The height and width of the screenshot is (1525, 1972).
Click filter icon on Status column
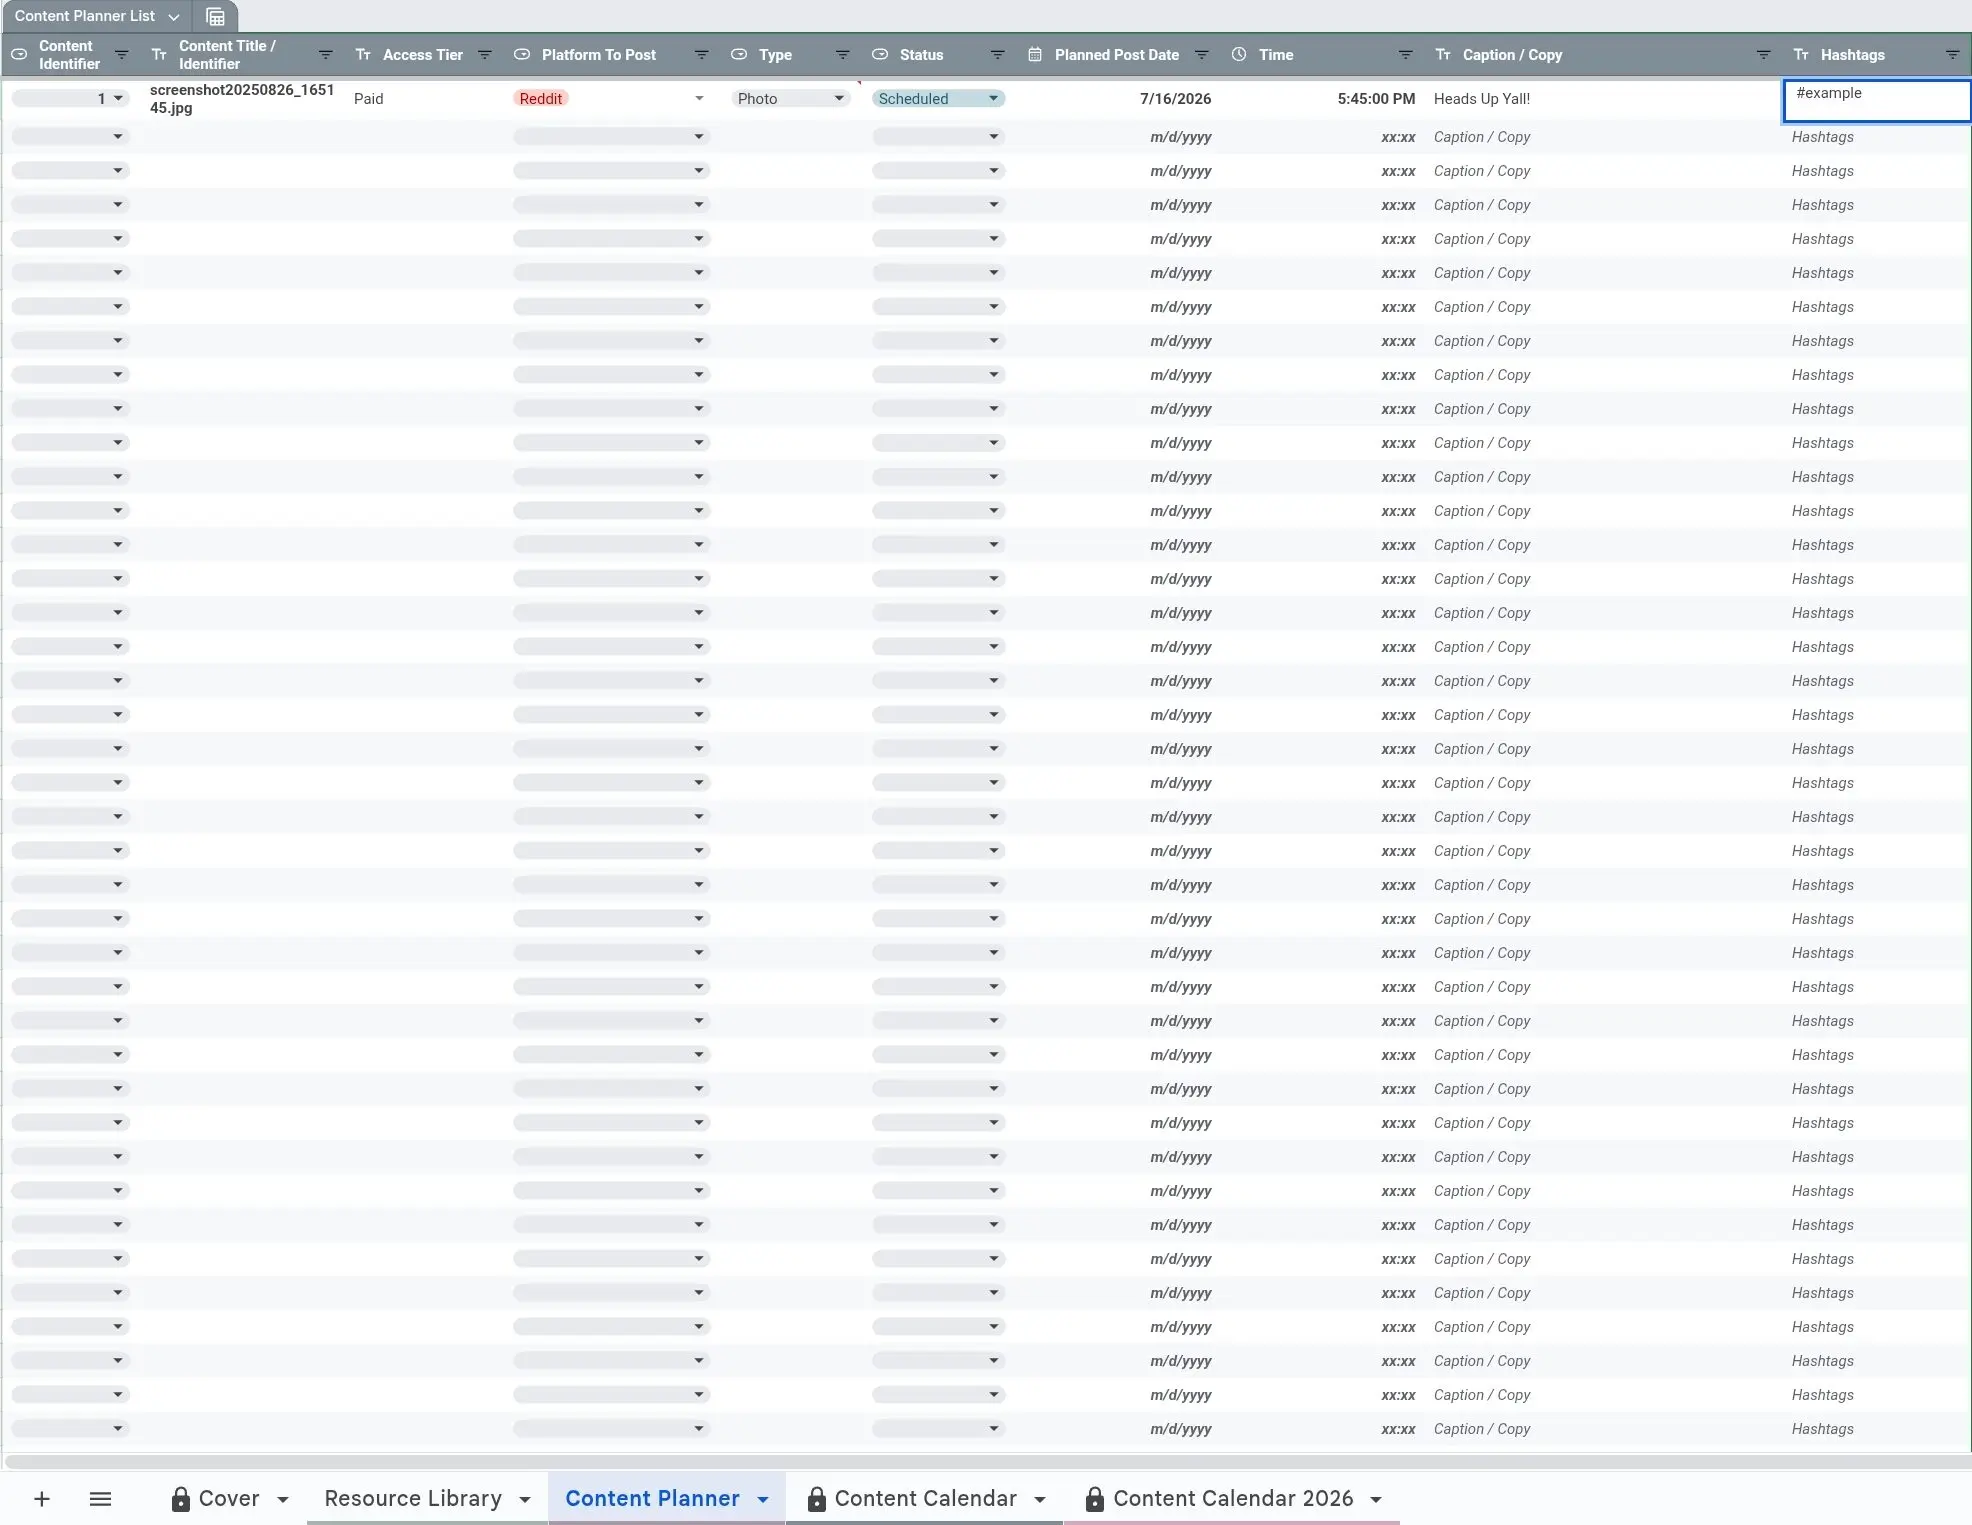pos(997,55)
